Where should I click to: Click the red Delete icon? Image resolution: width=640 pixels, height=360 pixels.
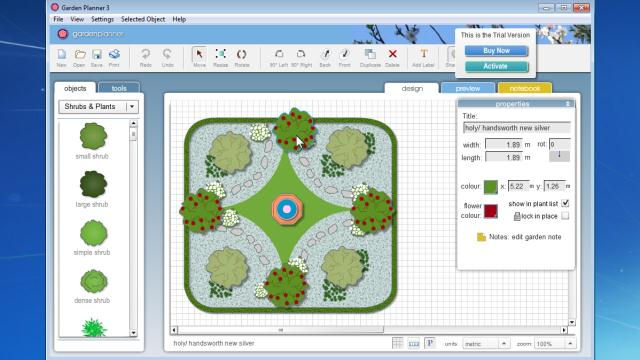(x=392, y=54)
